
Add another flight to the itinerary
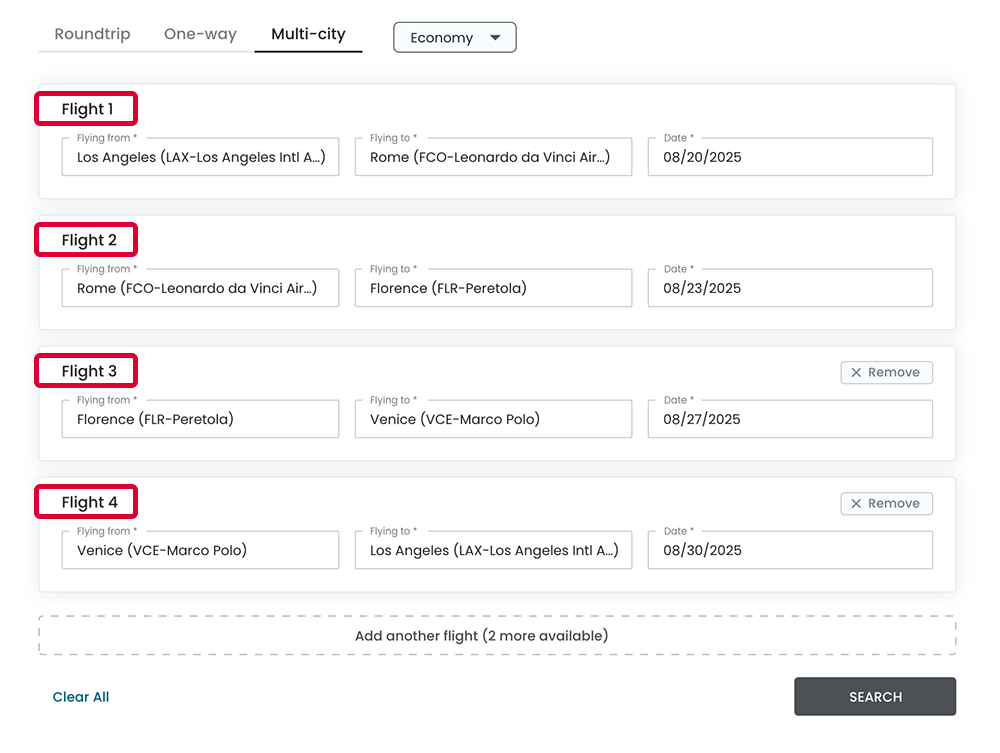(x=497, y=636)
